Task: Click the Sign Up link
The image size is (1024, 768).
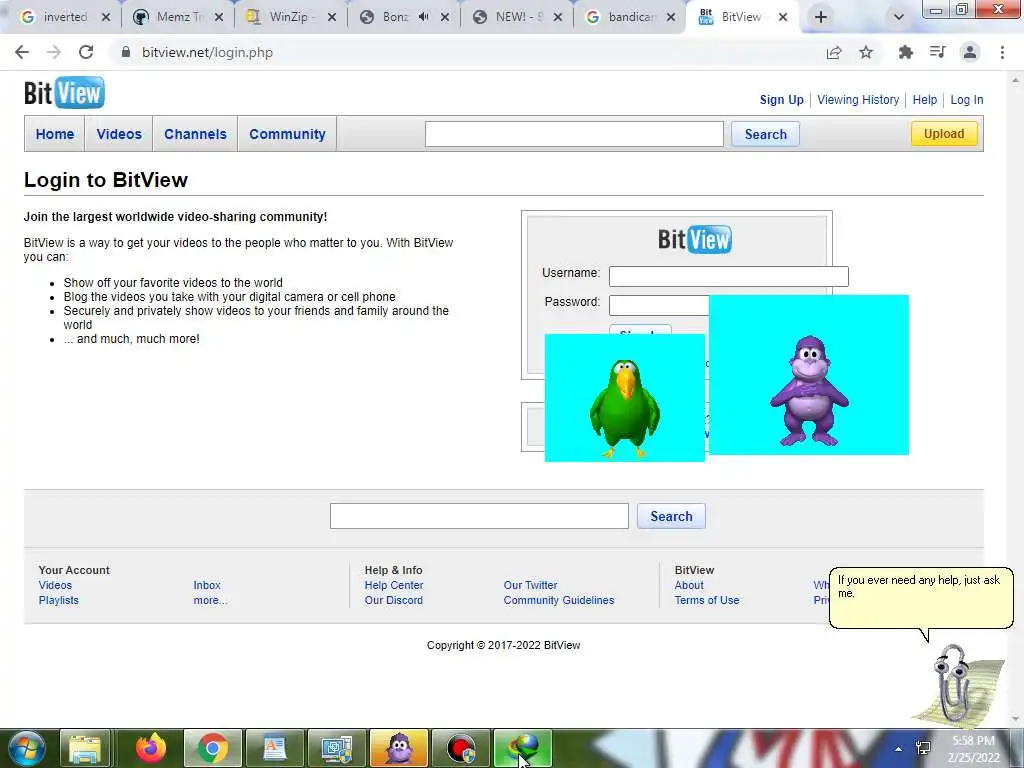Action: tap(782, 100)
